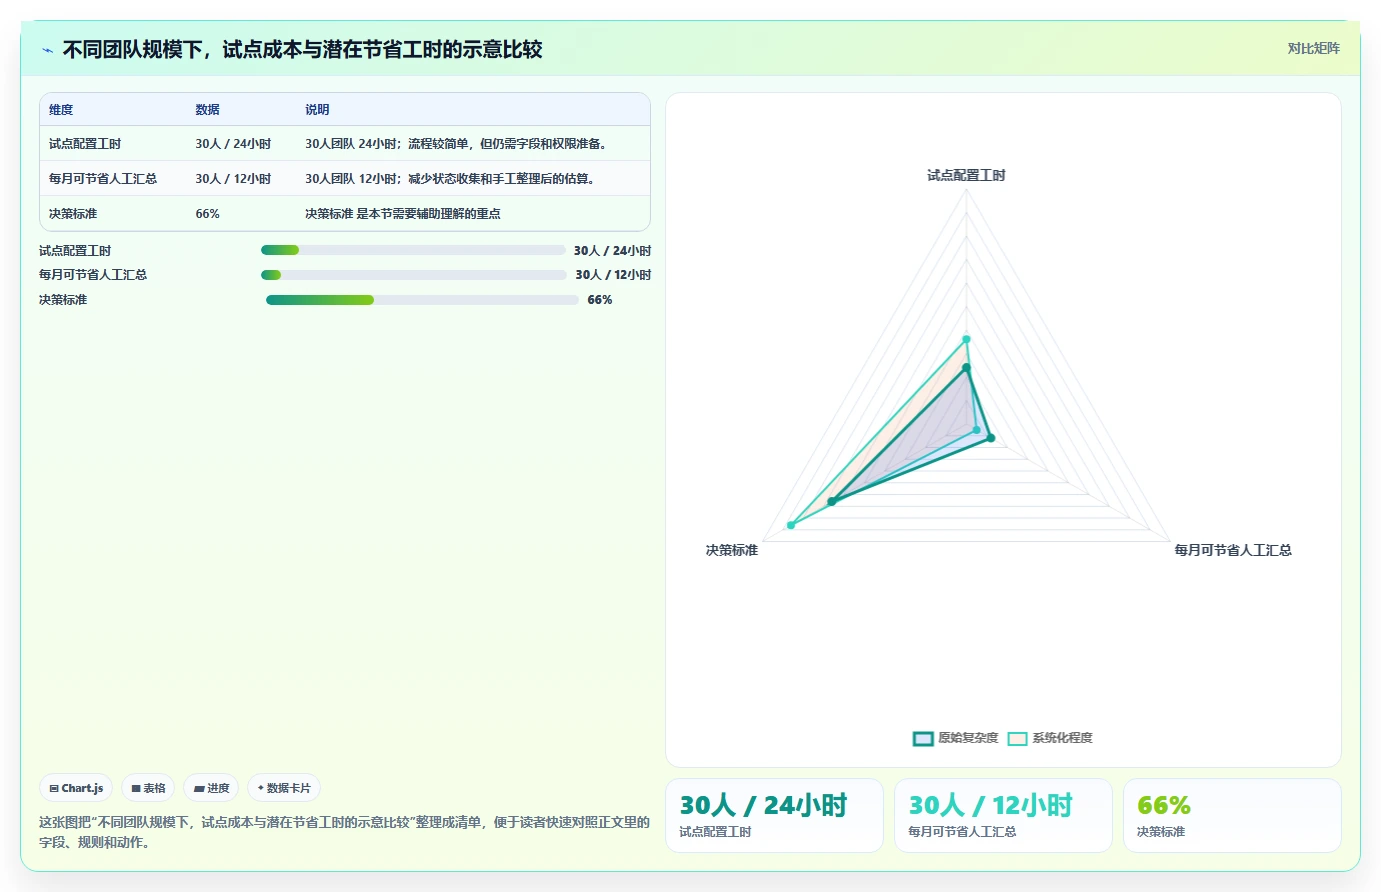Click the 30人 / 12小时 progress value label
1381x892 pixels.
(613, 275)
